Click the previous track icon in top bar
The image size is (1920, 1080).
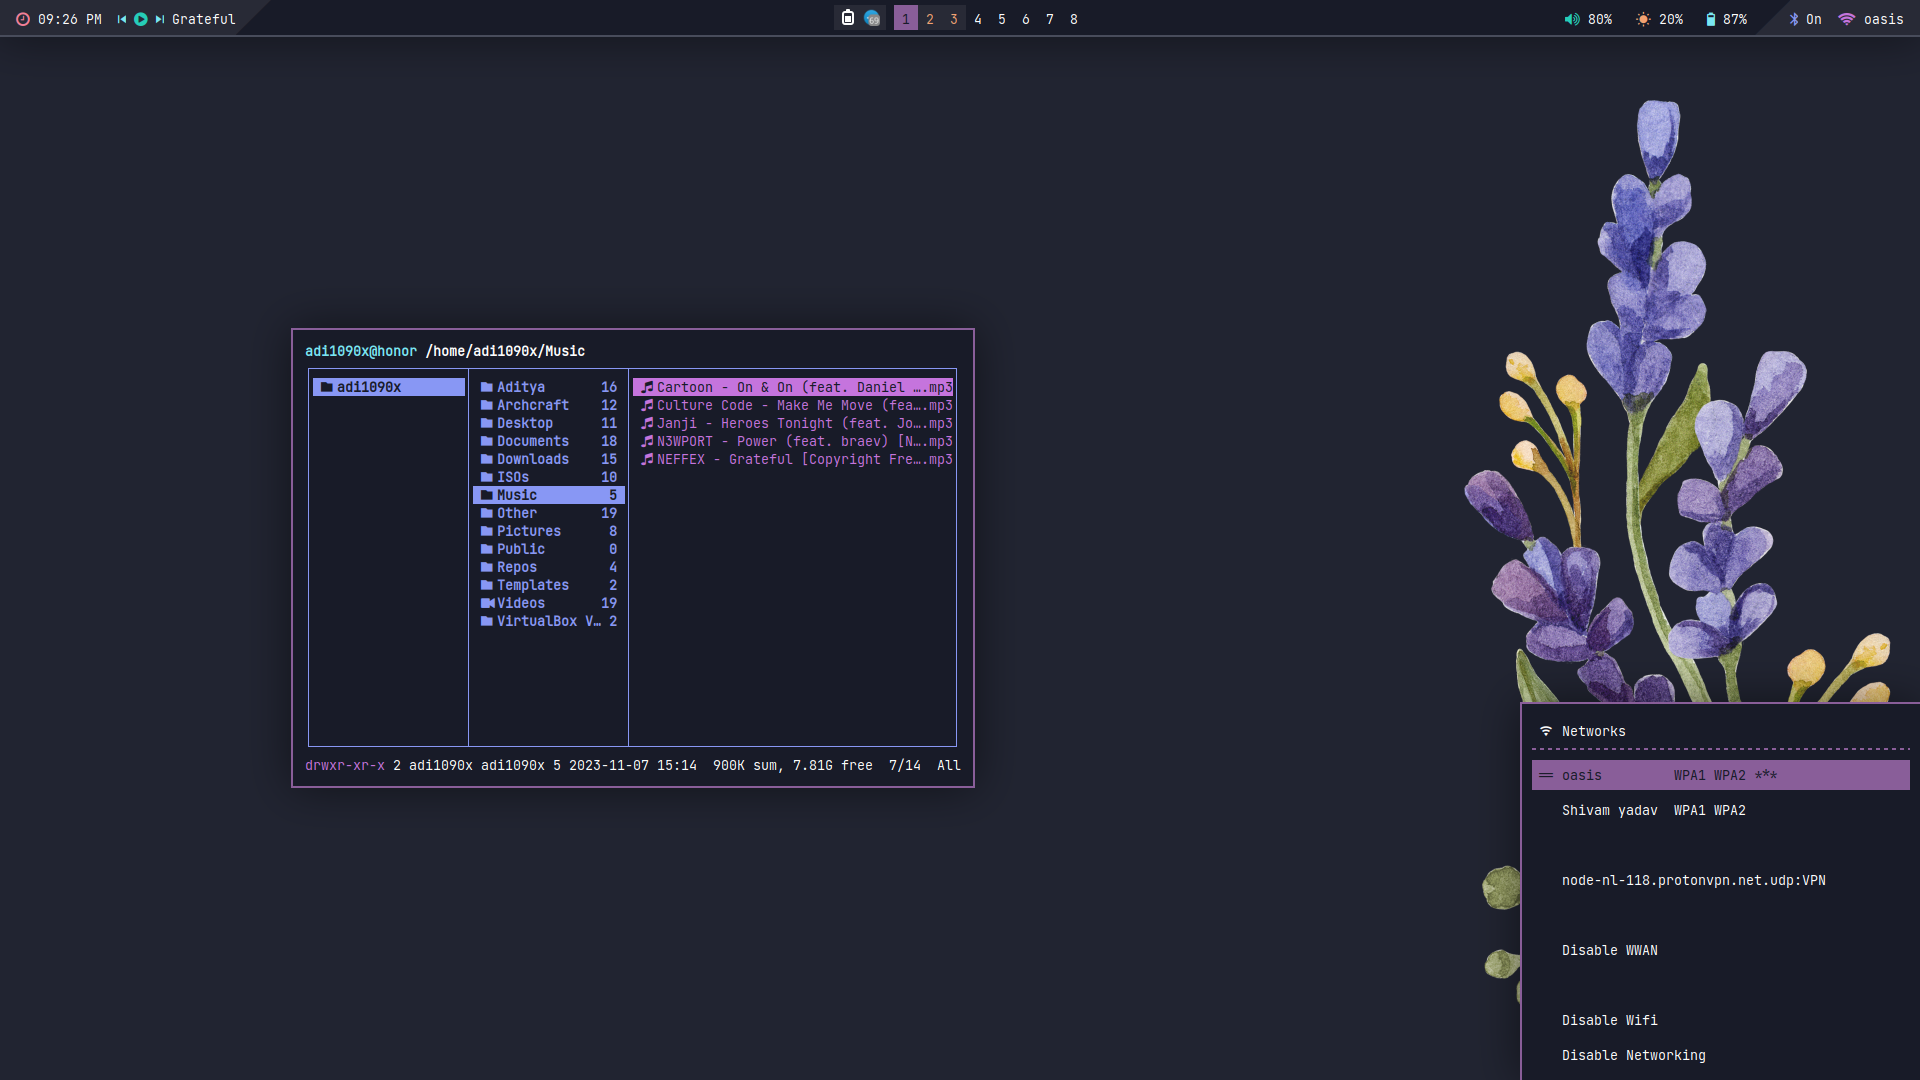coord(122,19)
